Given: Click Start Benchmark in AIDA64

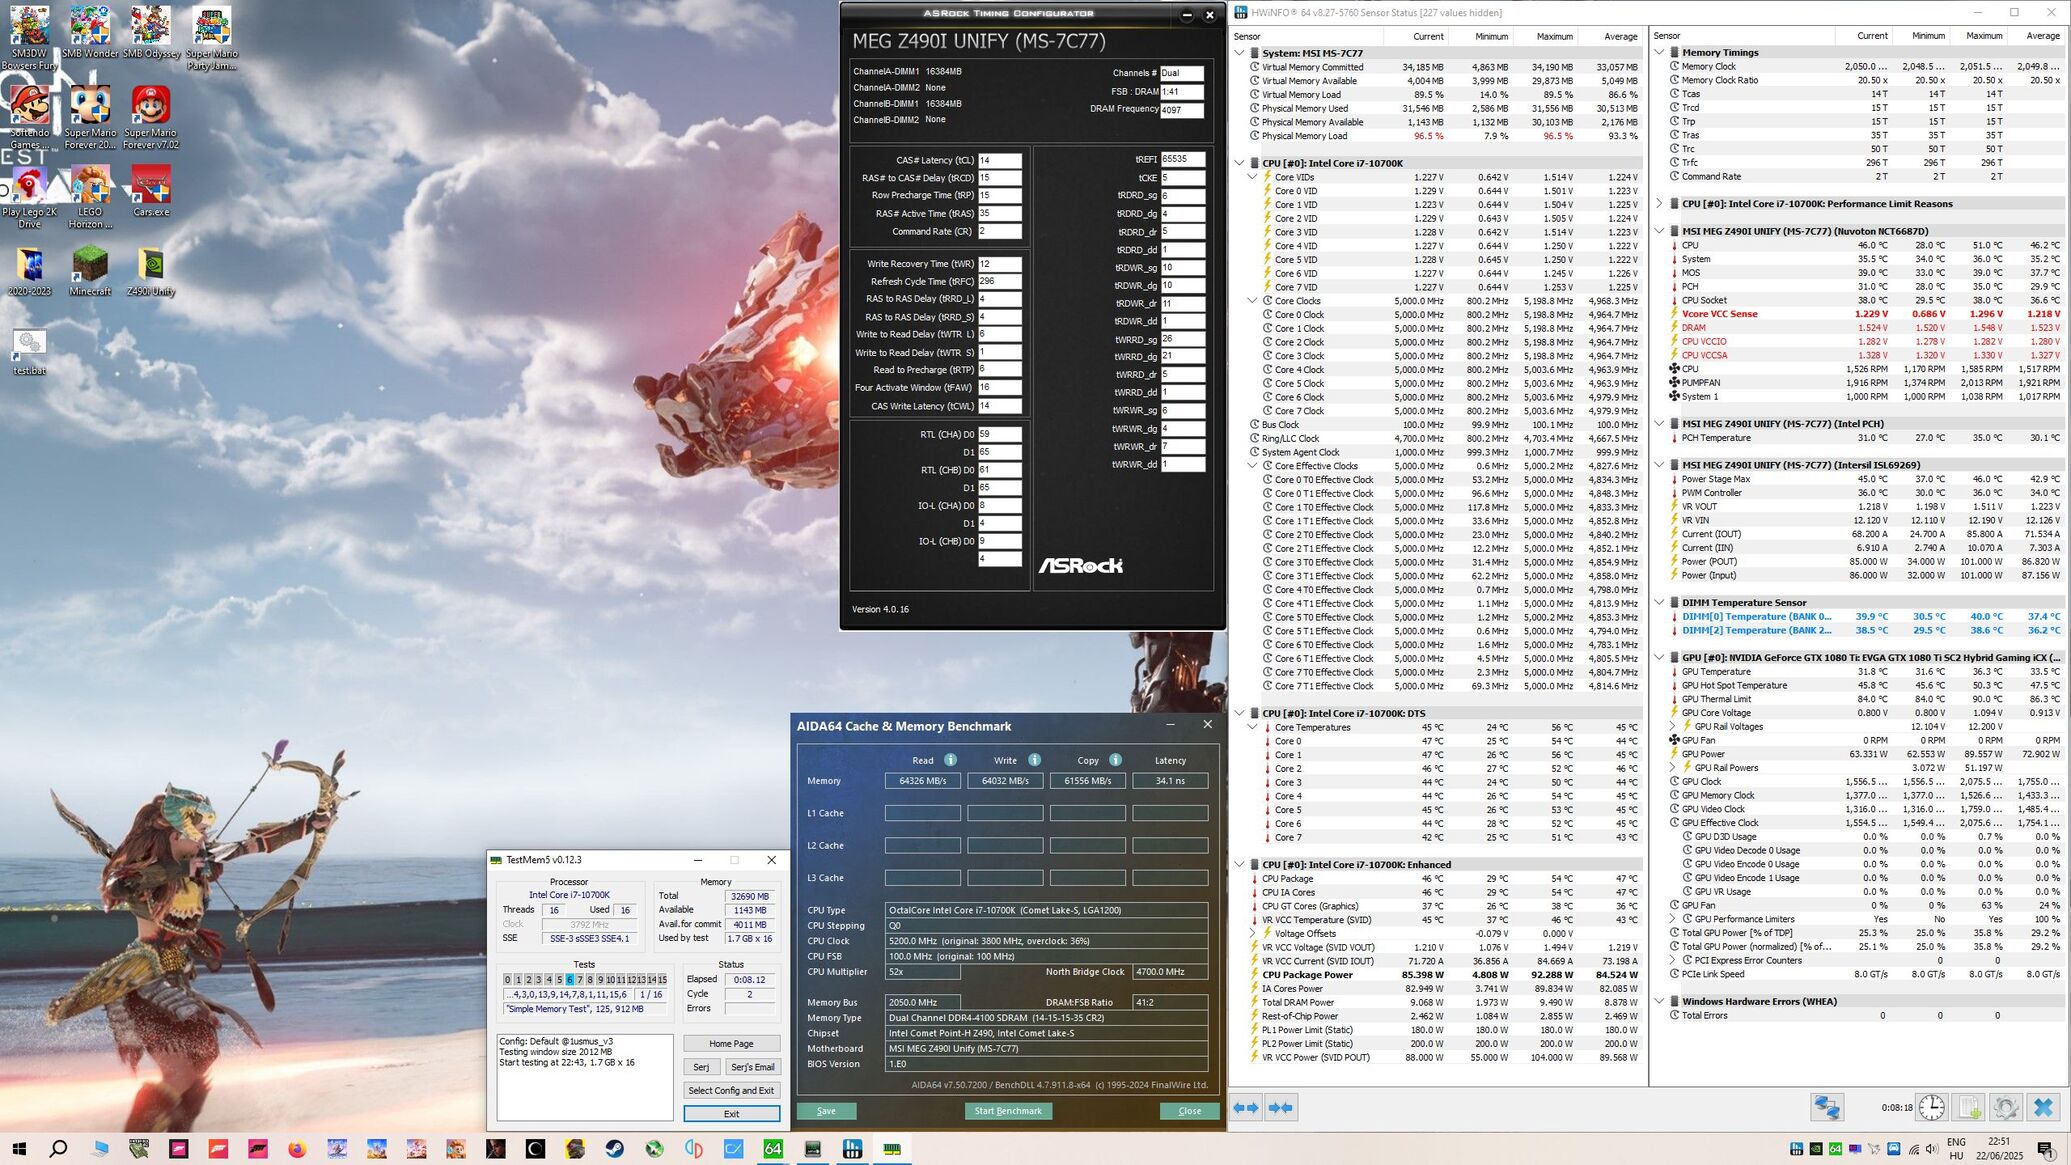Looking at the screenshot, I should tap(1008, 1111).
